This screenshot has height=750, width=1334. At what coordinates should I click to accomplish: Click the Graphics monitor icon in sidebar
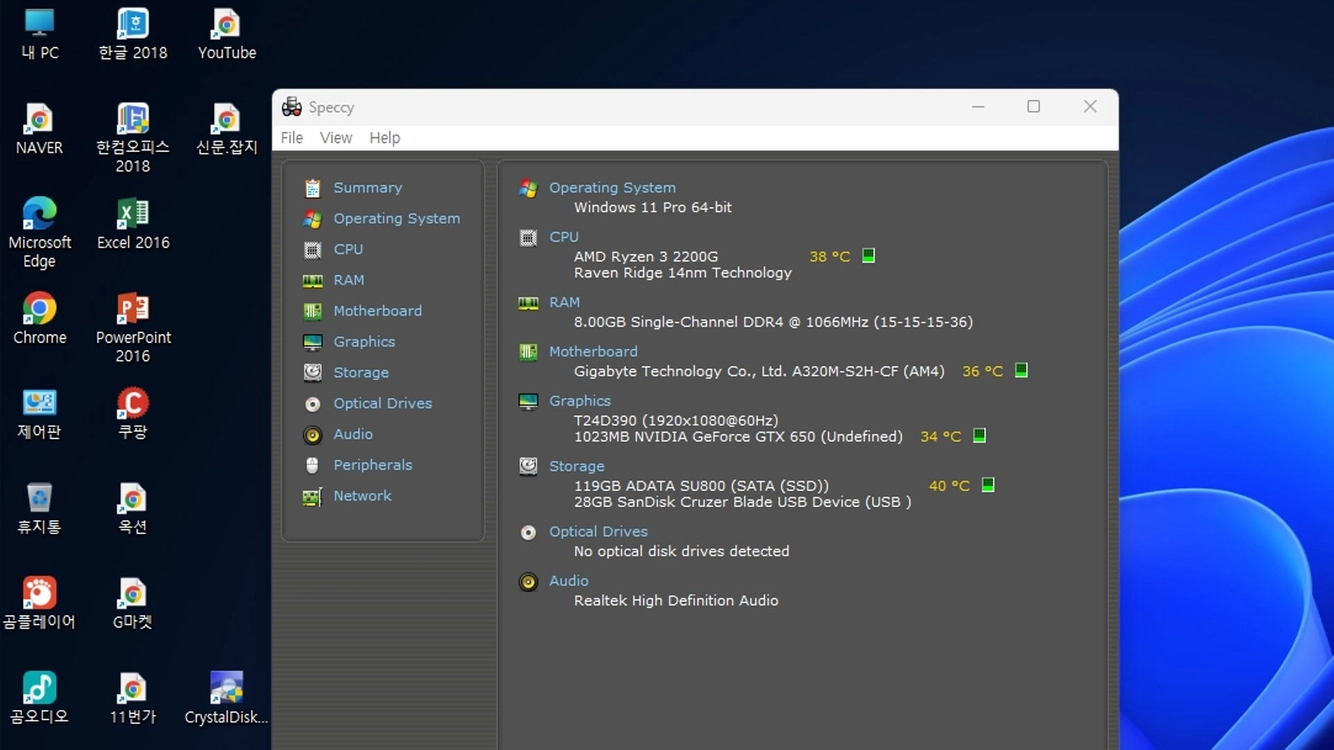tap(313, 342)
